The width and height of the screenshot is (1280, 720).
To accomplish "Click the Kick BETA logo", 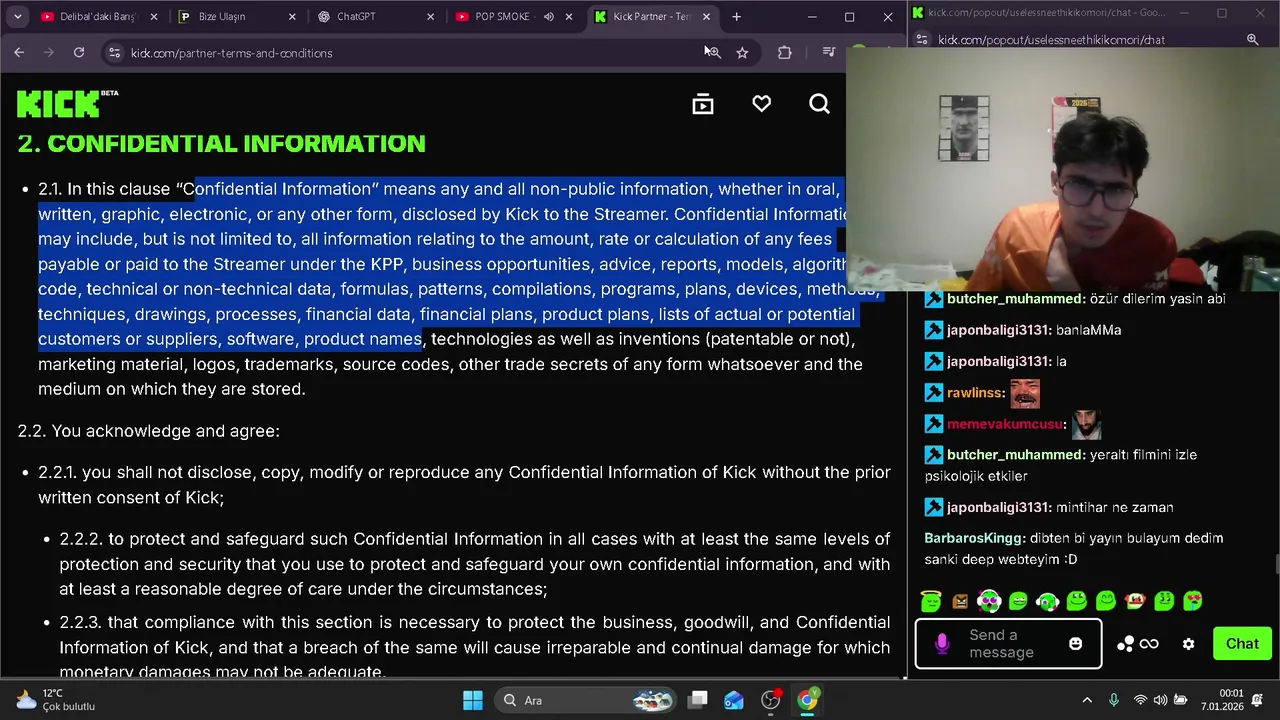I will [67, 104].
